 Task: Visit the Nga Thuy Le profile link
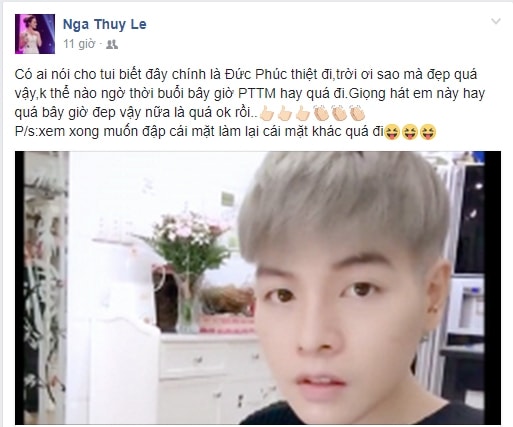(x=105, y=24)
